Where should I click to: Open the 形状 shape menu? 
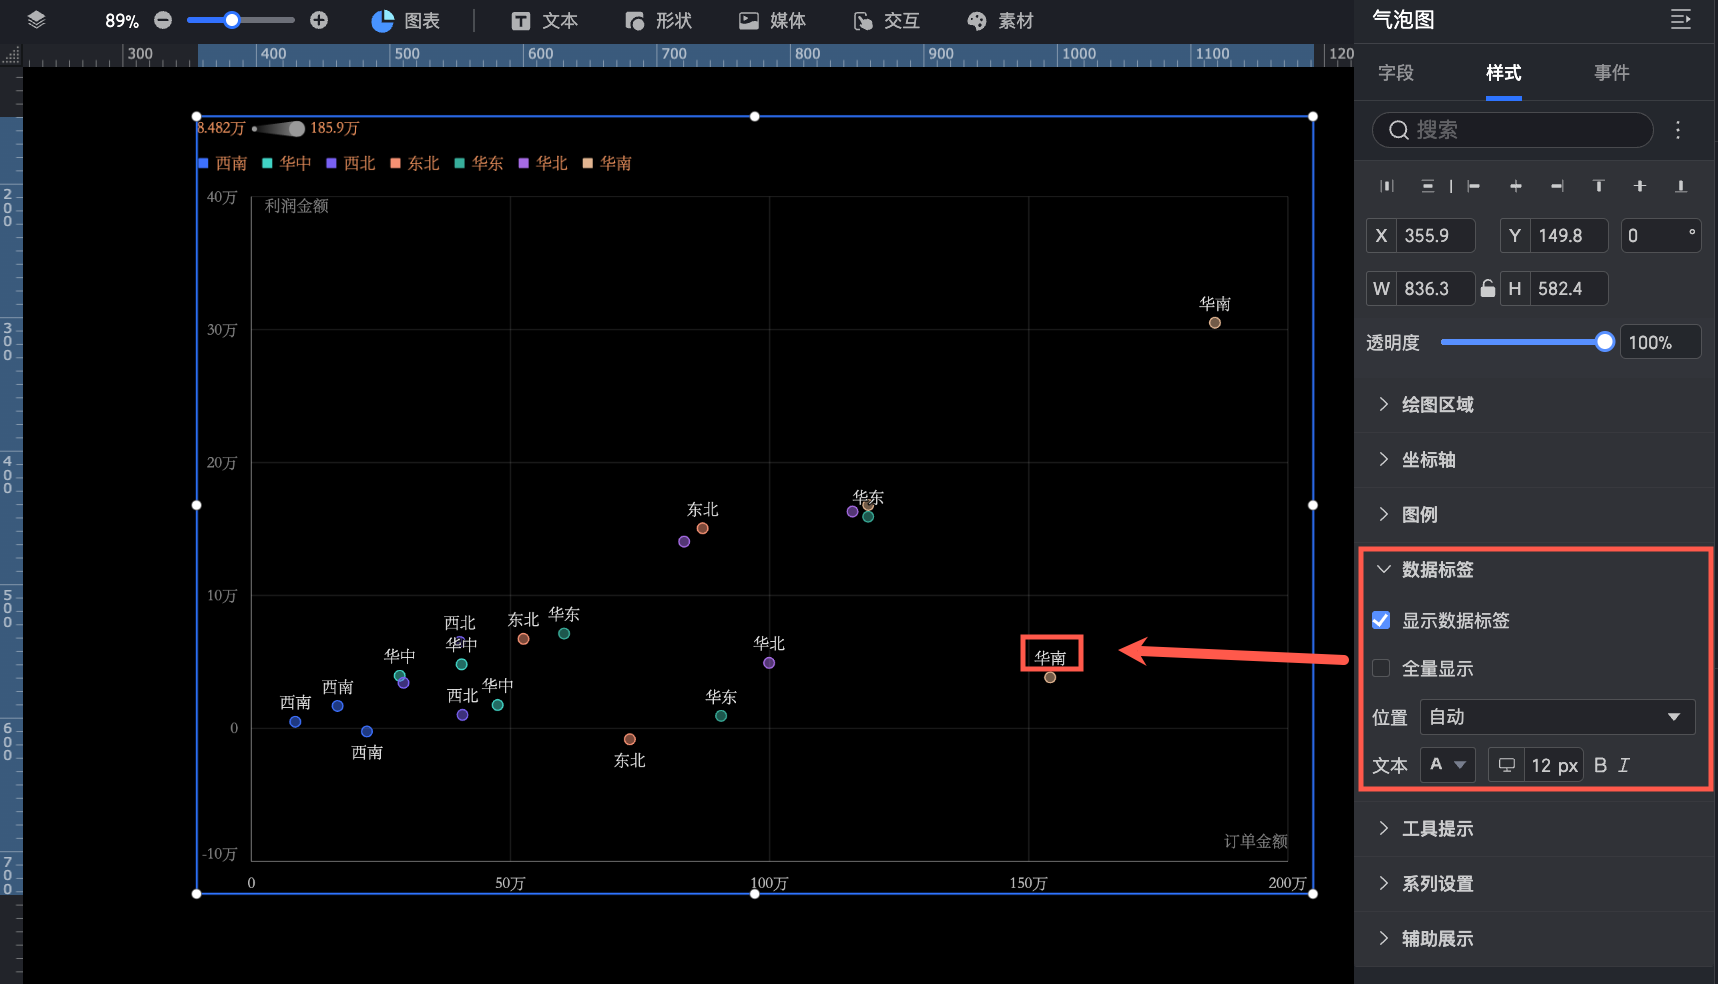pos(659,21)
